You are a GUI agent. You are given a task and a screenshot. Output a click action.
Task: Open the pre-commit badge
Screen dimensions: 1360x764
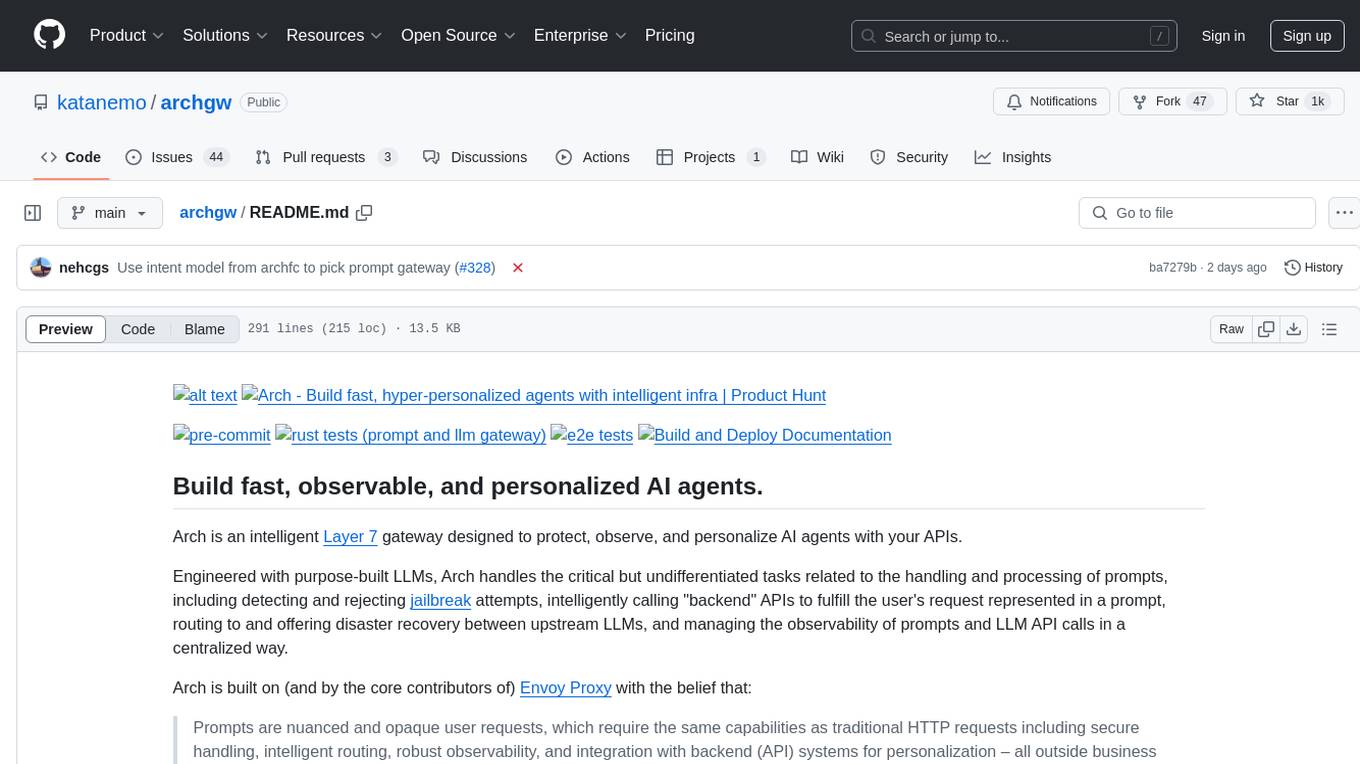coord(222,435)
